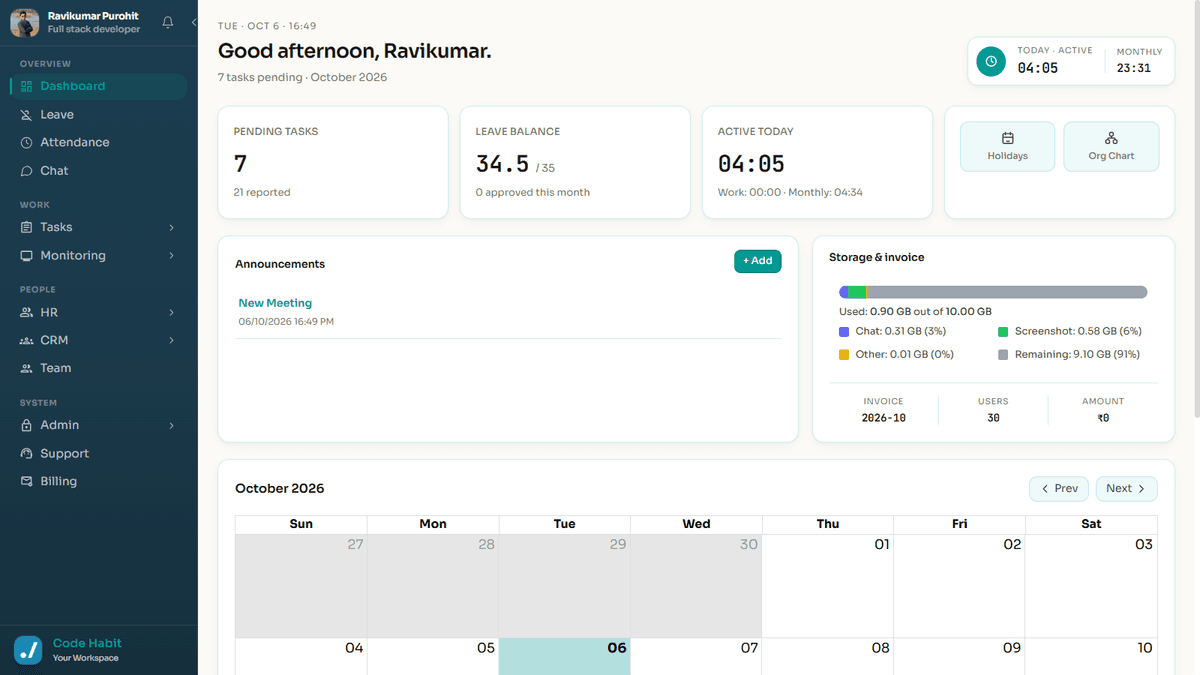Expand the Admin submenu chevron

tap(172, 425)
